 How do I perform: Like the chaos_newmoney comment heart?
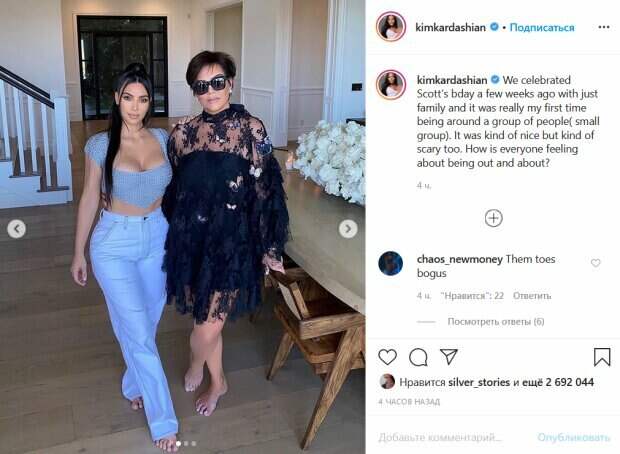tap(595, 263)
